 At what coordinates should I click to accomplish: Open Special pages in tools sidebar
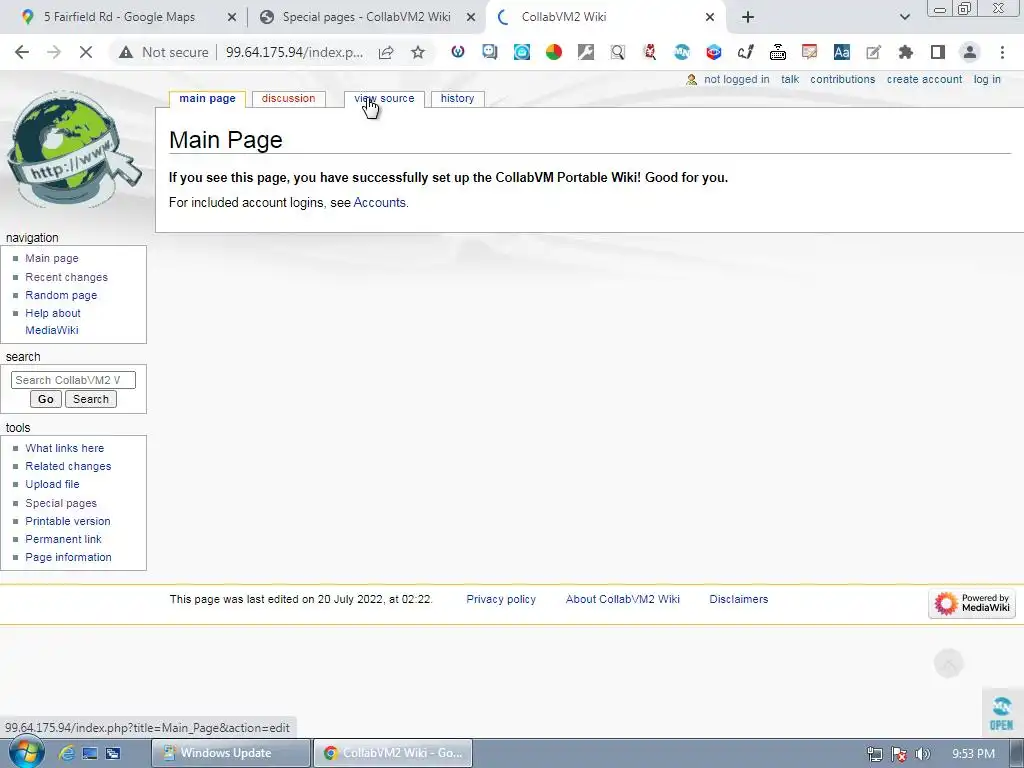click(x=61, y=503)
